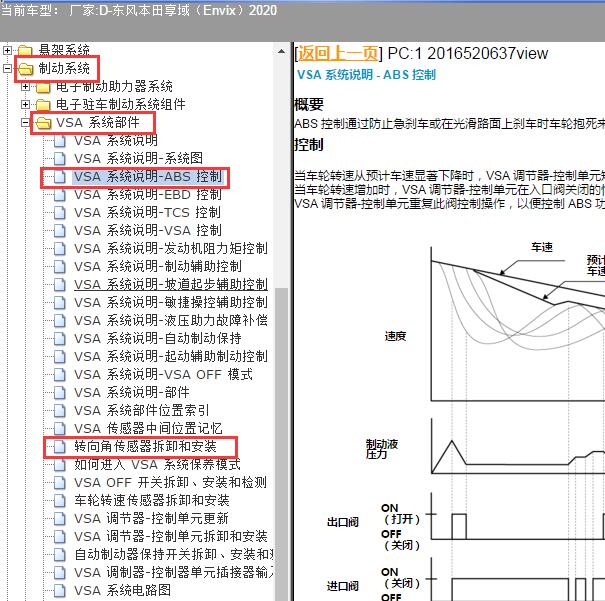Click the 悬架系统 folder icon

pos(25,51)
